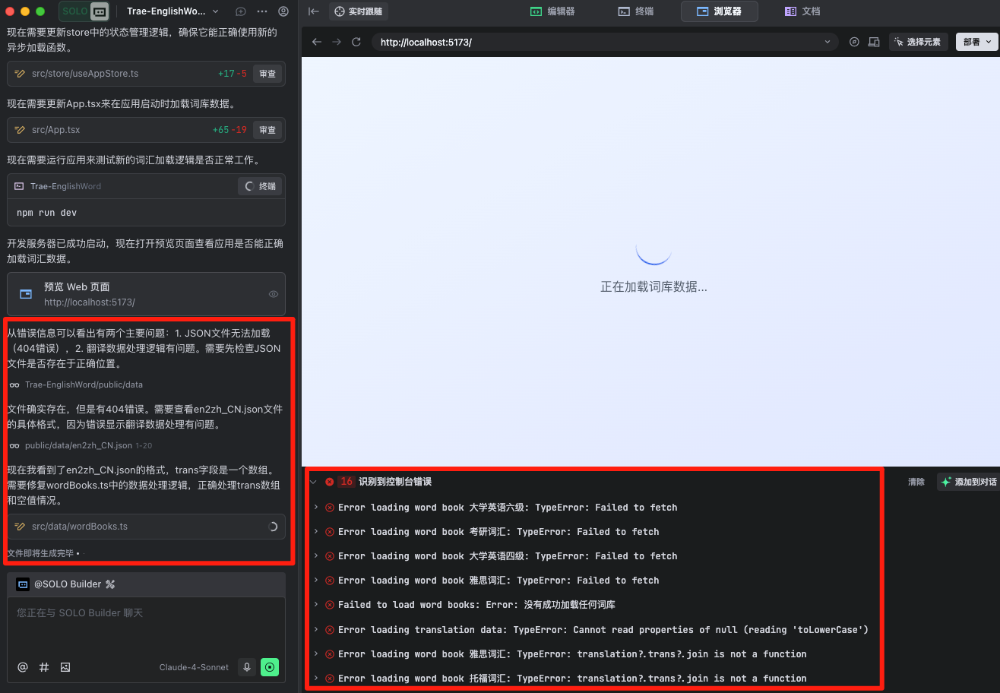
Task: Attach an image to the chat
Action: 65,667
